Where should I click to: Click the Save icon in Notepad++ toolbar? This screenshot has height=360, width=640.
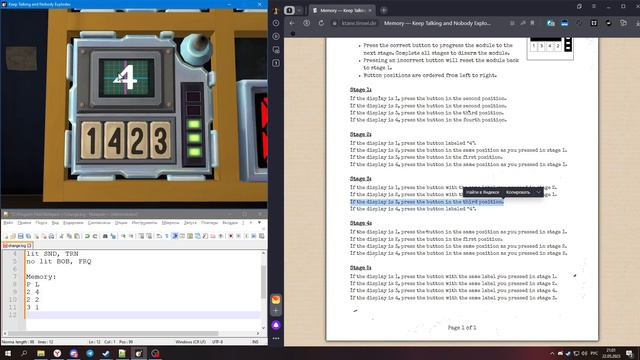[20, 236]
